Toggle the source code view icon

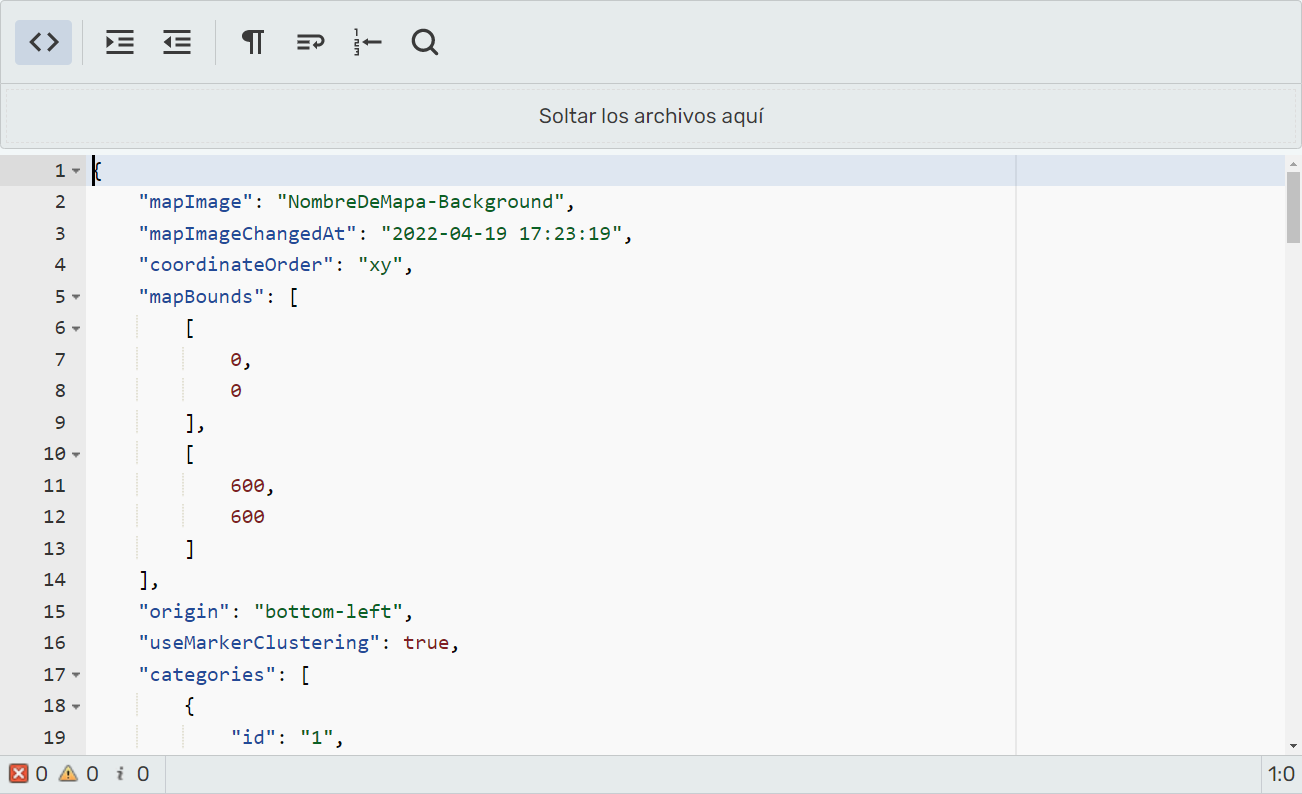coord(43,43)
